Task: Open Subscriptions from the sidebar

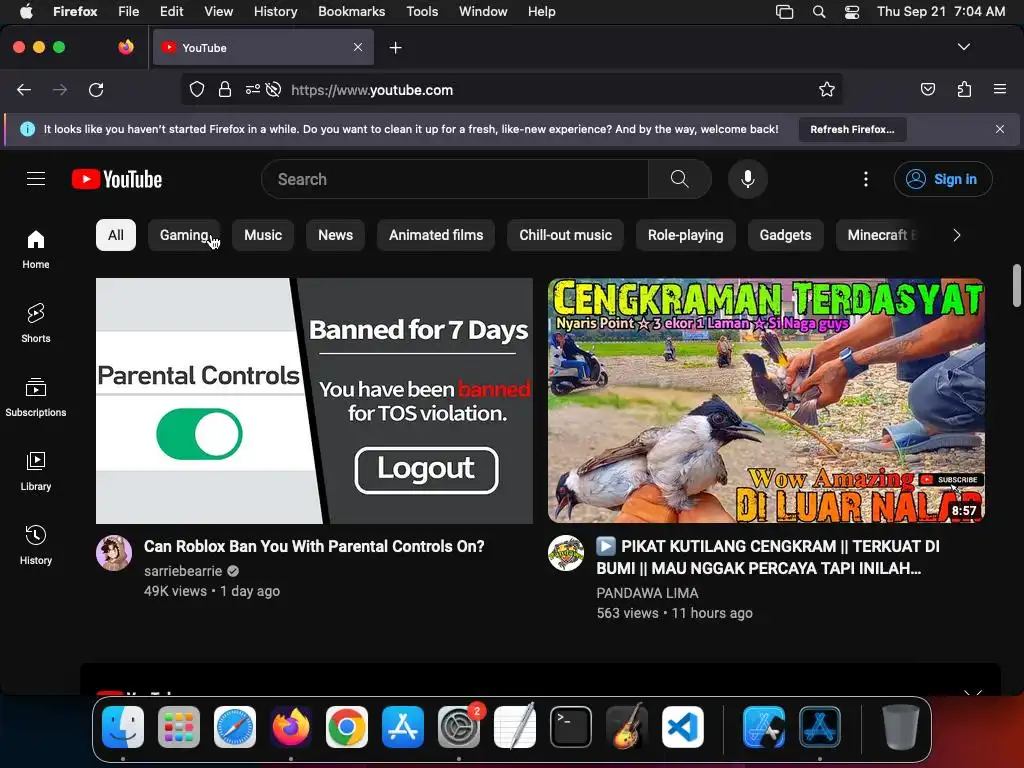Action: click(x=36, y=397)
